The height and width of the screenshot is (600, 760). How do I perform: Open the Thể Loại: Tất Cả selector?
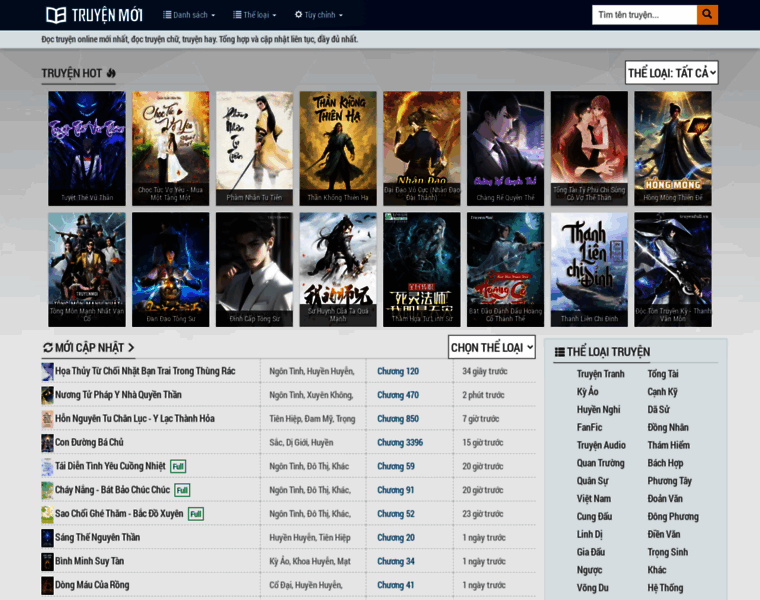[x=672, y=72]
